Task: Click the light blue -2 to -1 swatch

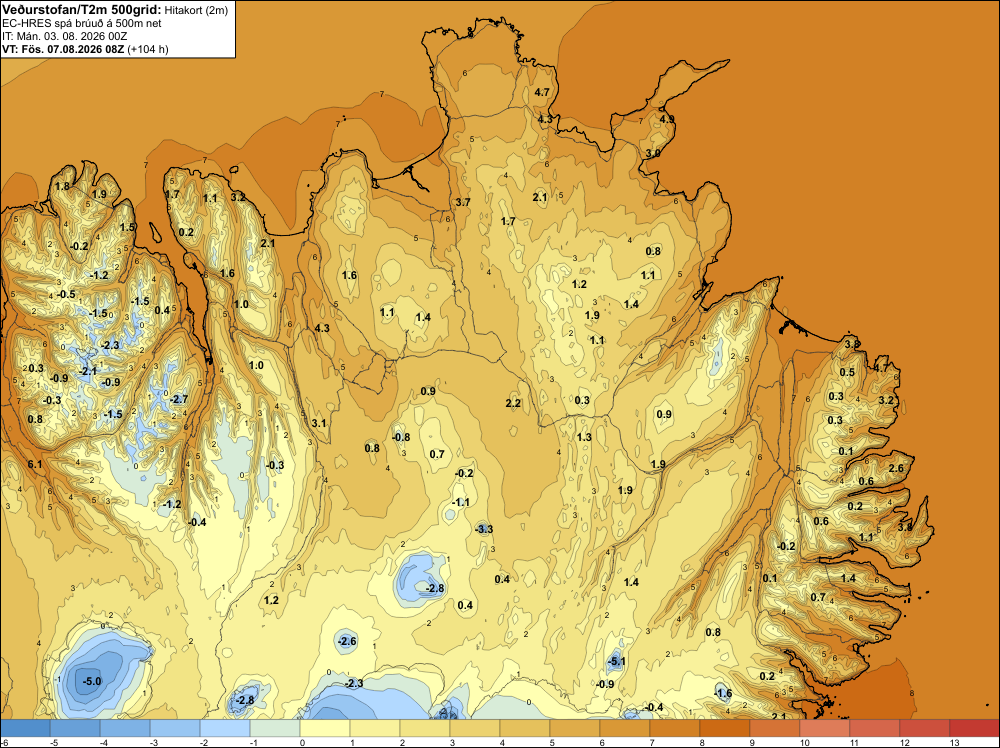Action: (x=224, y=728)
